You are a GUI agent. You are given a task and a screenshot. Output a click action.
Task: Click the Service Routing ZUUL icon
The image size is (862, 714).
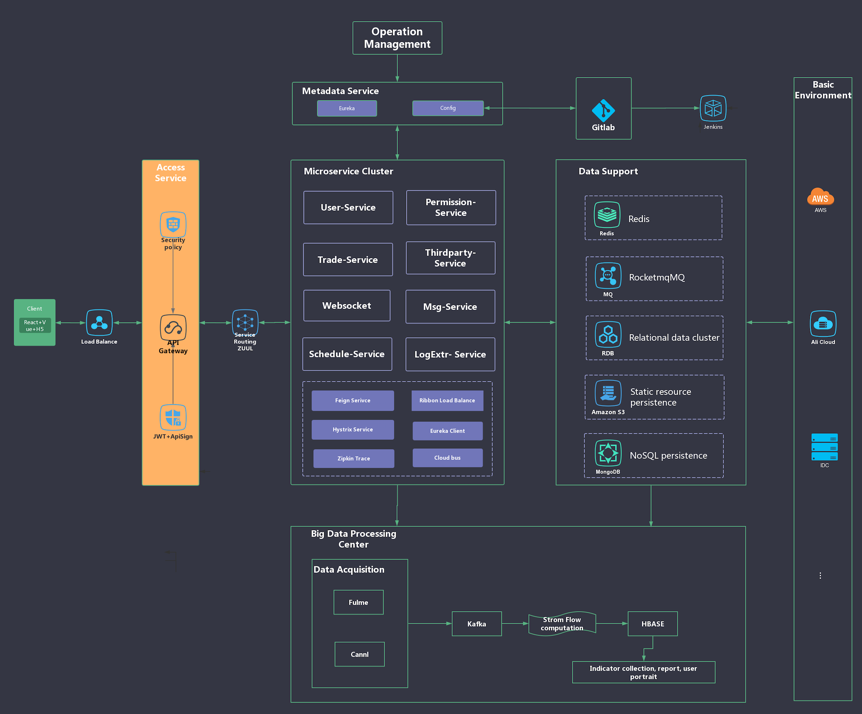click(x=245, y=322)
